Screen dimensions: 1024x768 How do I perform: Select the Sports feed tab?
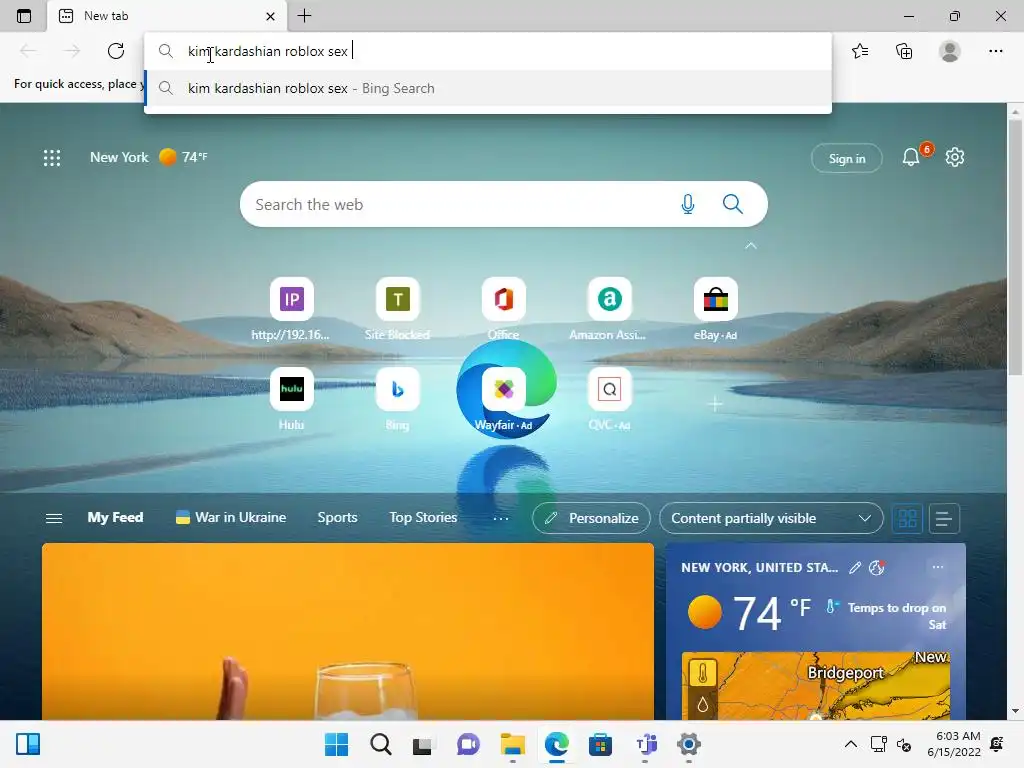338,517
